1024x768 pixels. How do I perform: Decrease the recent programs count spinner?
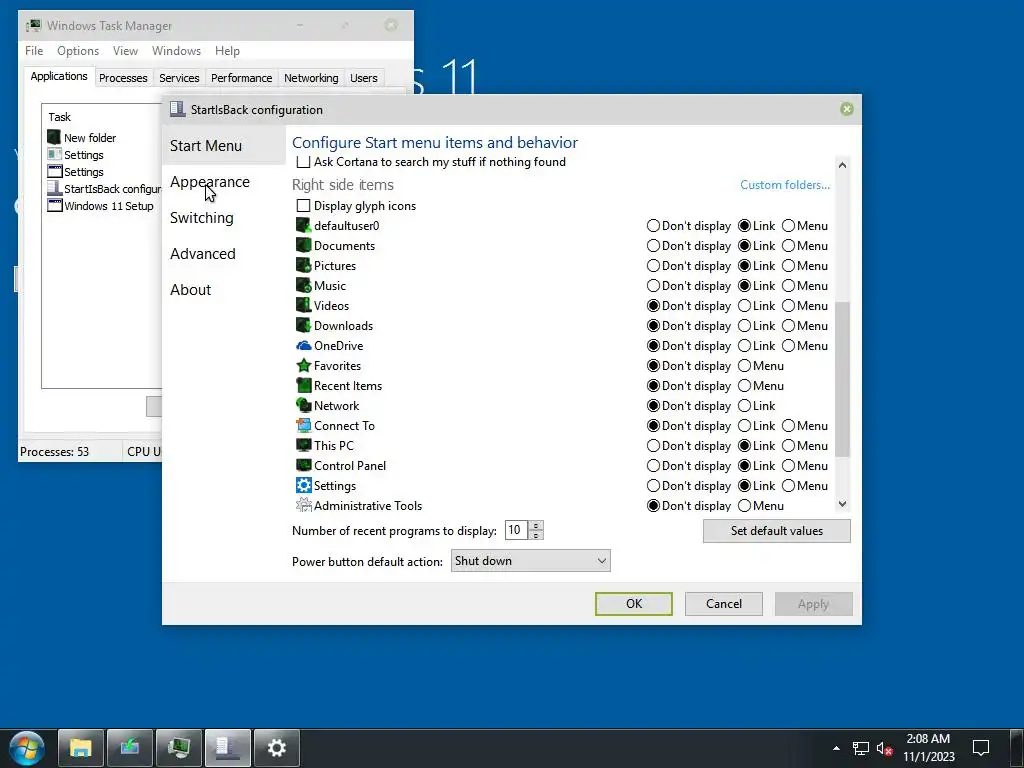pos(536,536)
